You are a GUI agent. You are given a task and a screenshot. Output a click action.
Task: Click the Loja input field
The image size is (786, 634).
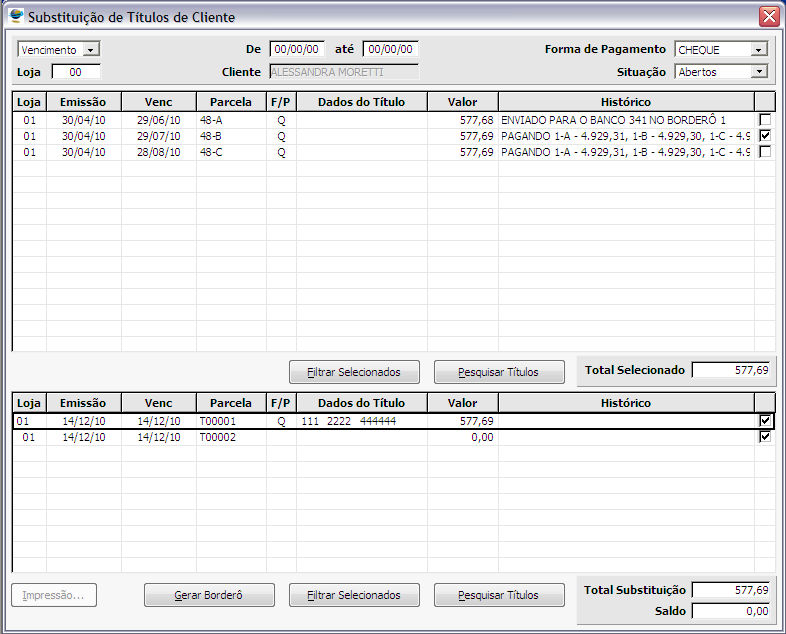point(76,72)
